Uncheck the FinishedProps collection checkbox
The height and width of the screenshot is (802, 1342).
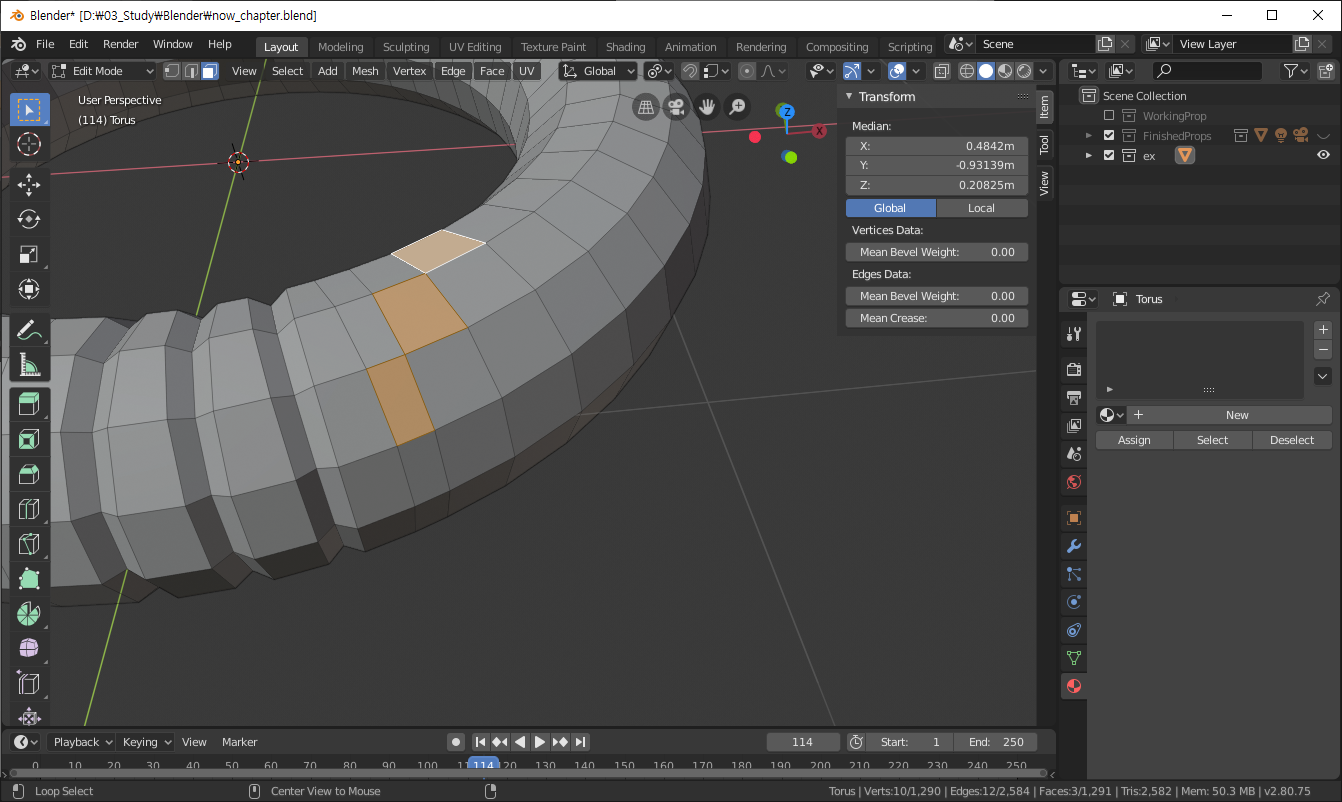1109,136
